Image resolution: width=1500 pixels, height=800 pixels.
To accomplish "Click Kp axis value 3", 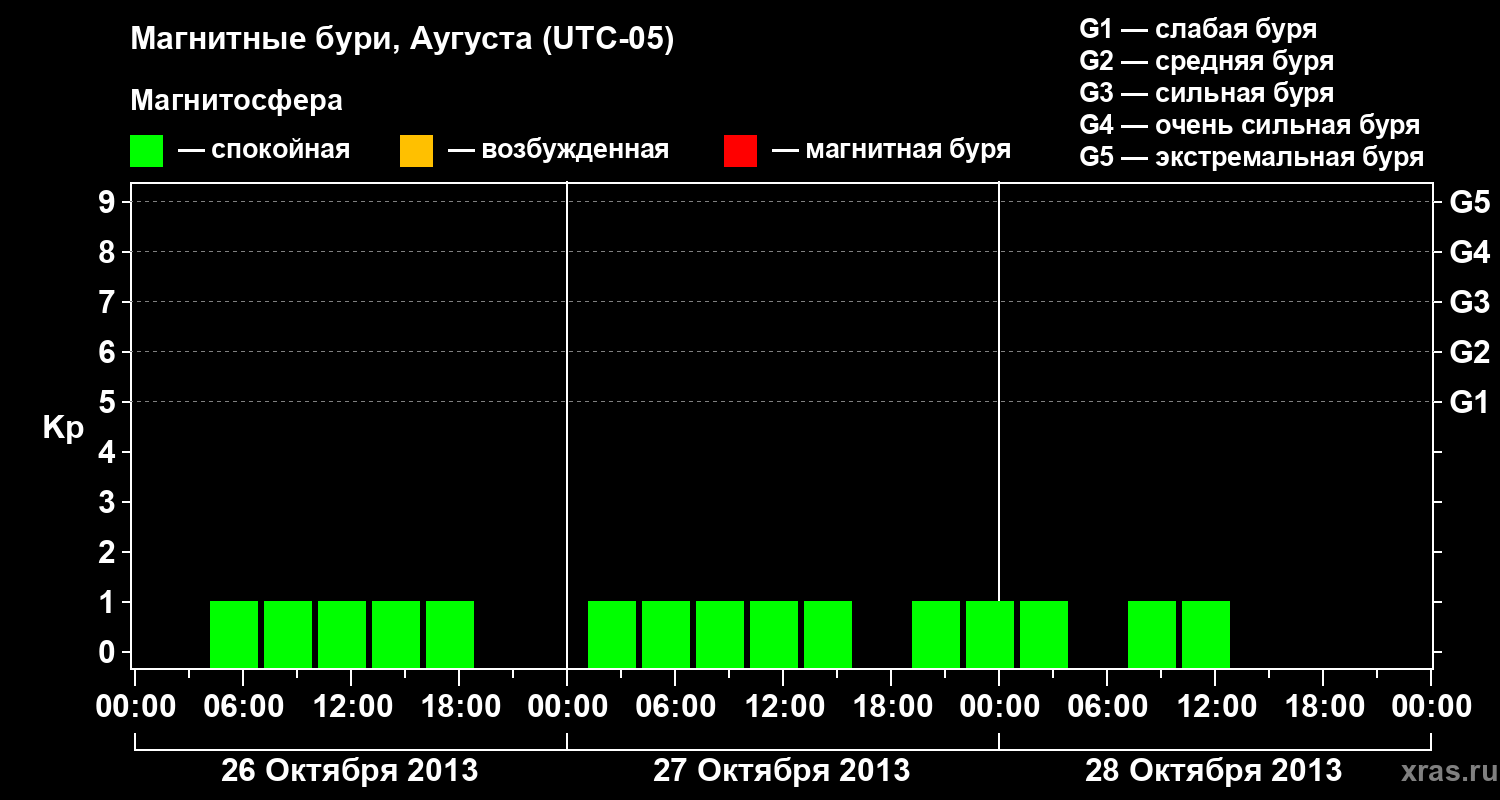I will (x=108, y=502).
